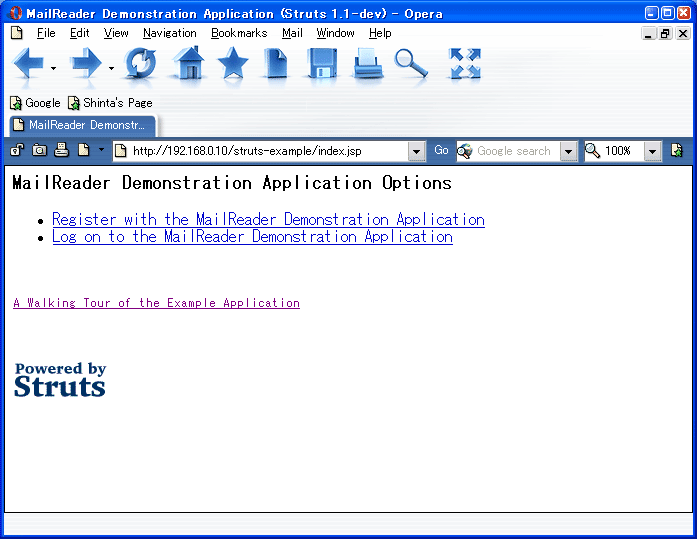Expand the Google search dropdown arrow
The image size is (698, 539).
click(x=568, y=151)
